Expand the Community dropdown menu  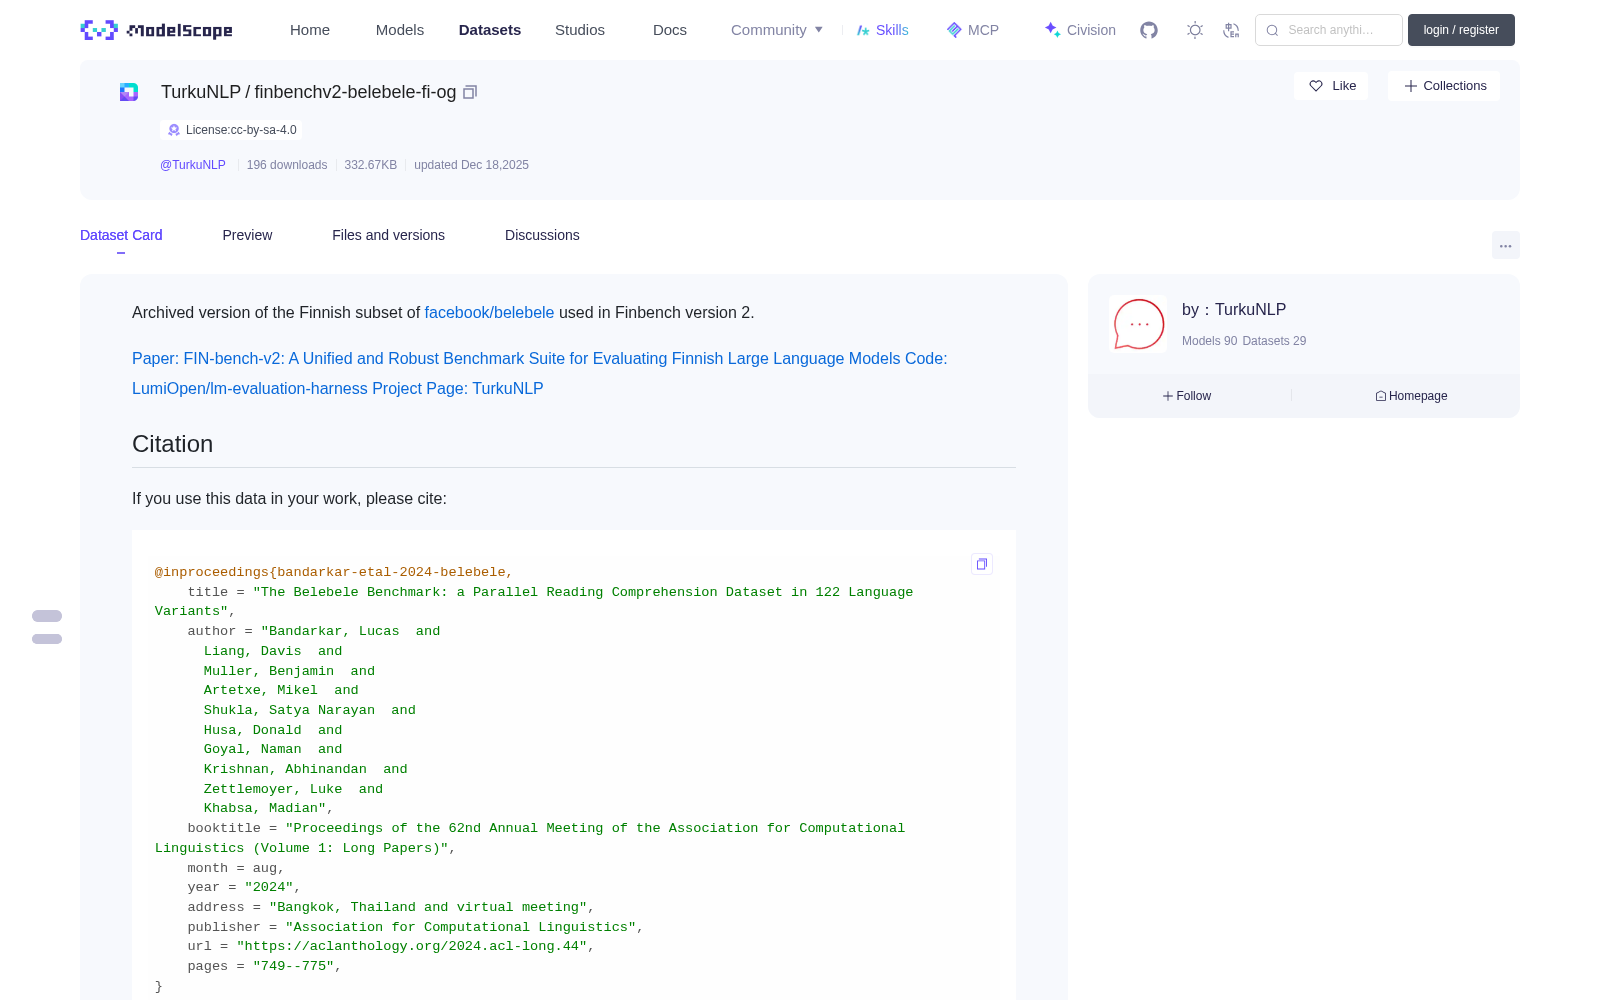(x=777, y=30)
